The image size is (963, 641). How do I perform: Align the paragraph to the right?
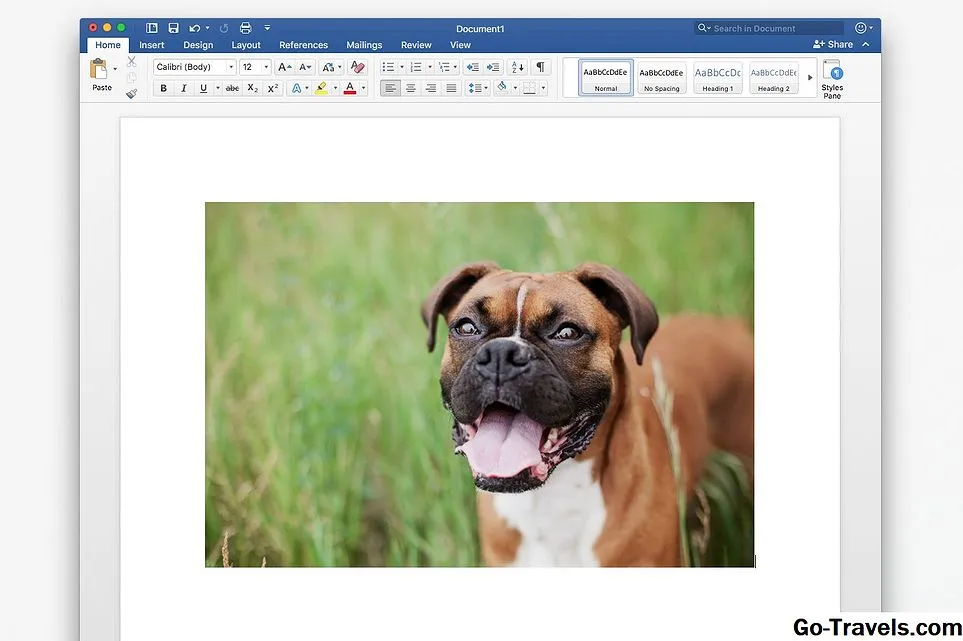click(x=431, y=88)
